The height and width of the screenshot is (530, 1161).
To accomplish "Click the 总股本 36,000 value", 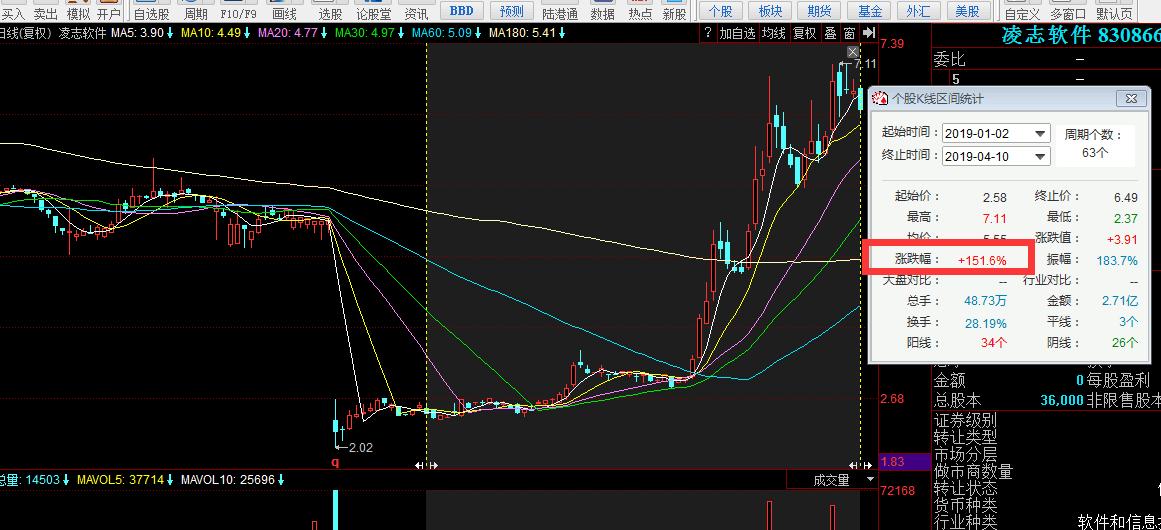I will (1062, 400).
